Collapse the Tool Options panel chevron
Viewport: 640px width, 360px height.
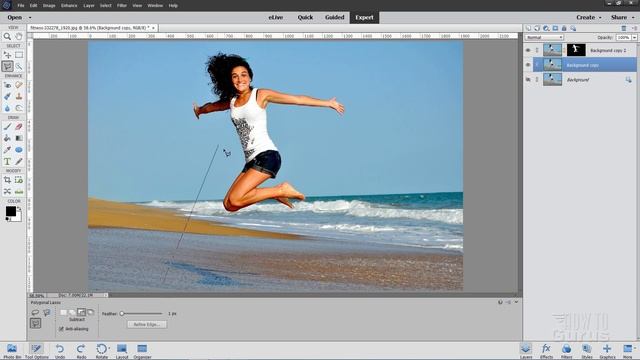click(516, 302)
